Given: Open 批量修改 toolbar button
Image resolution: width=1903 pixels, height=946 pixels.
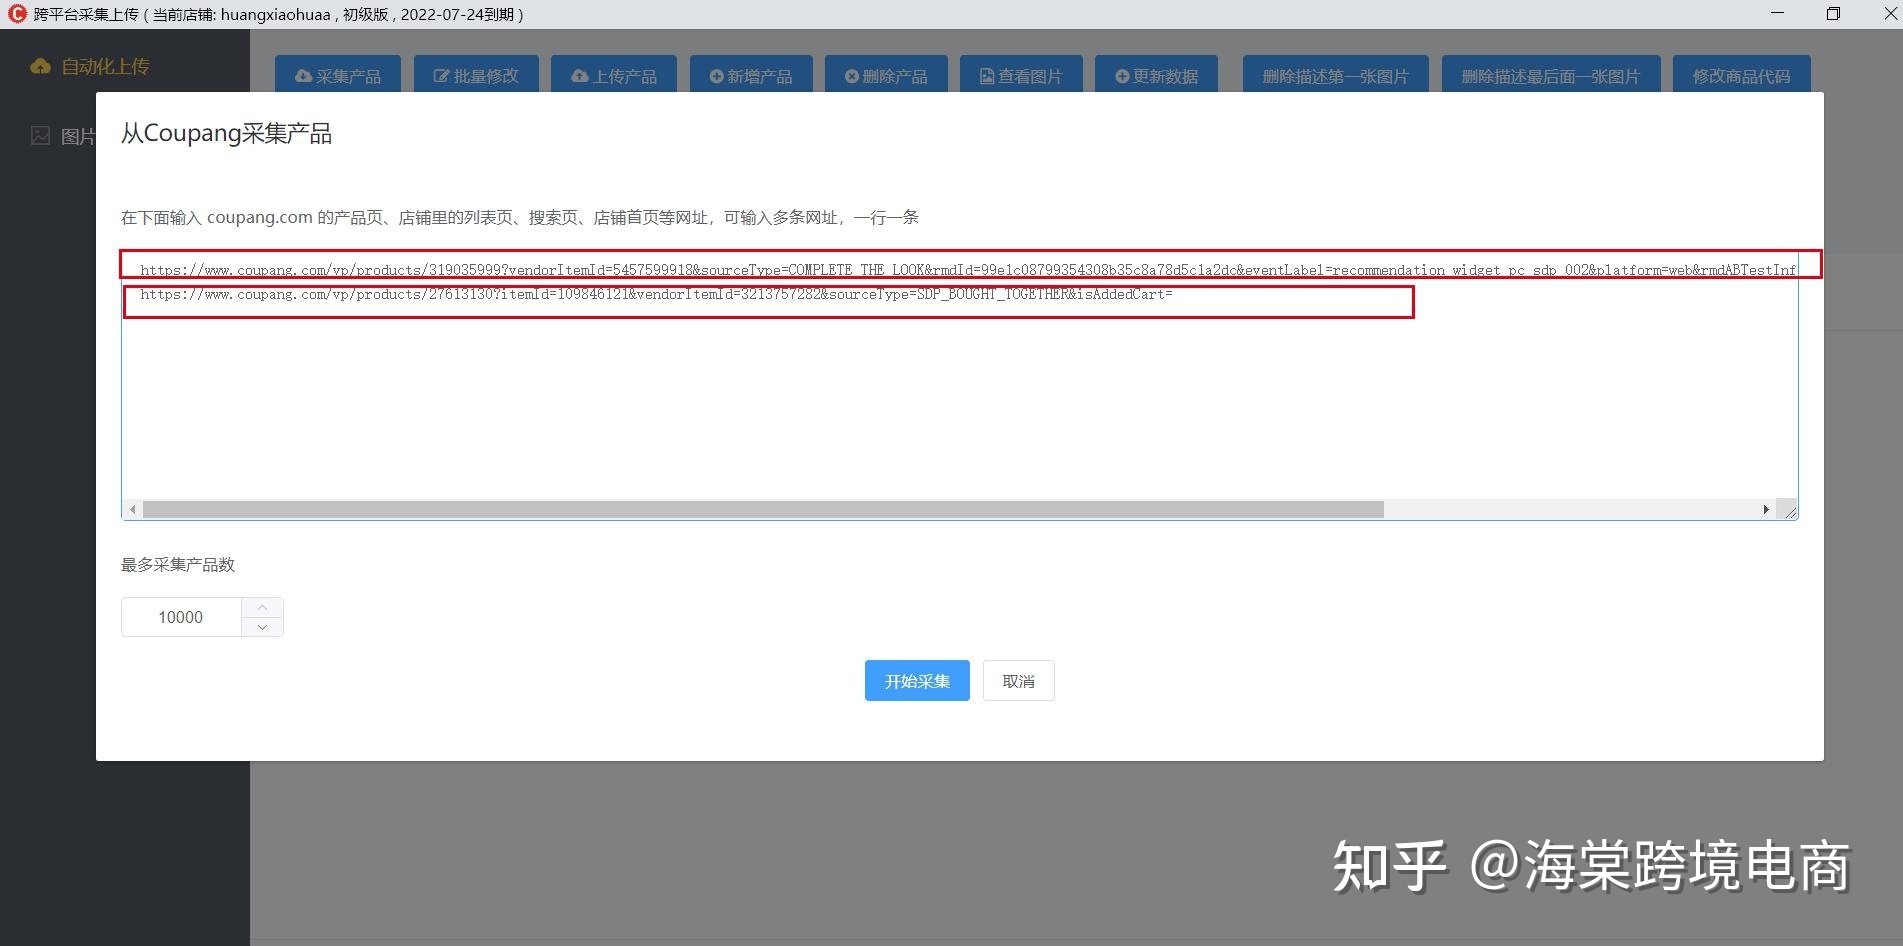Looking at the screenshot, I should click(x=476, y=75).
